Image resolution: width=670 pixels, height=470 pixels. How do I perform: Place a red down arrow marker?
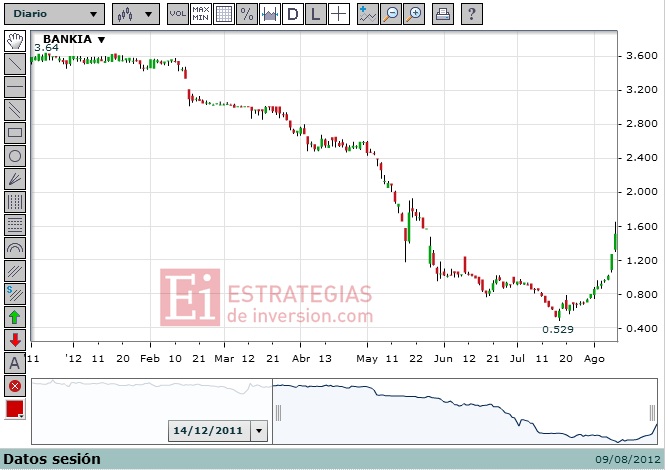(15, 341)
